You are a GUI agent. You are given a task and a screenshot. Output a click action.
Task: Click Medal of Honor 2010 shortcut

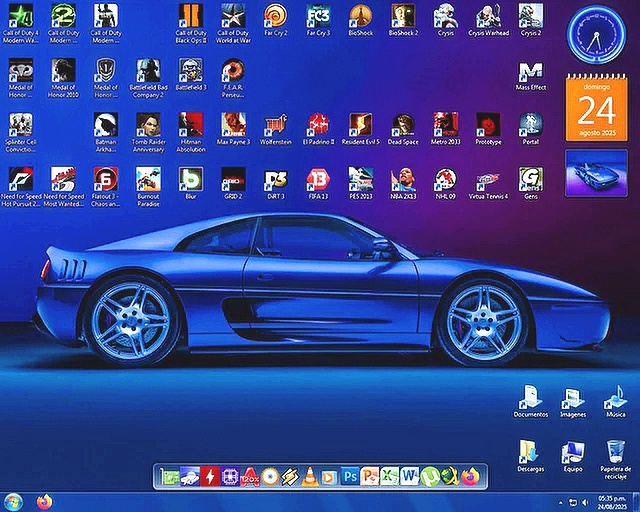coord(63,78)
